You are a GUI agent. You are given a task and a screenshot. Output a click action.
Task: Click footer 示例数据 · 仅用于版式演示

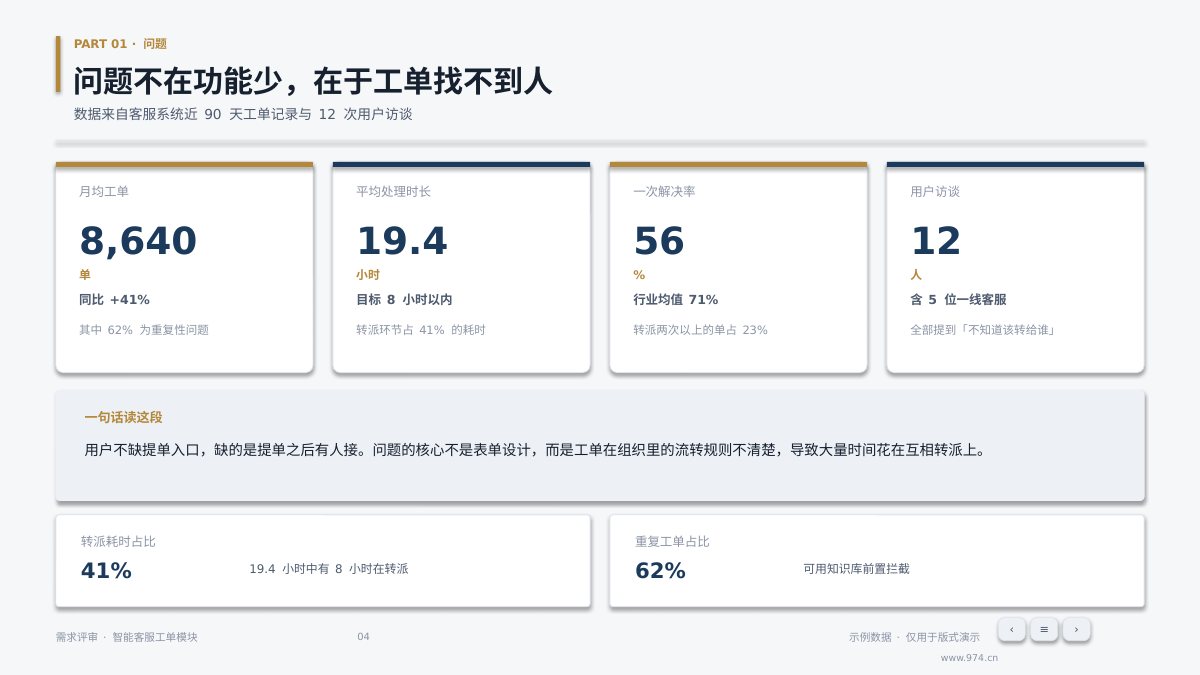pyautogui.click(x=914, y=637)
